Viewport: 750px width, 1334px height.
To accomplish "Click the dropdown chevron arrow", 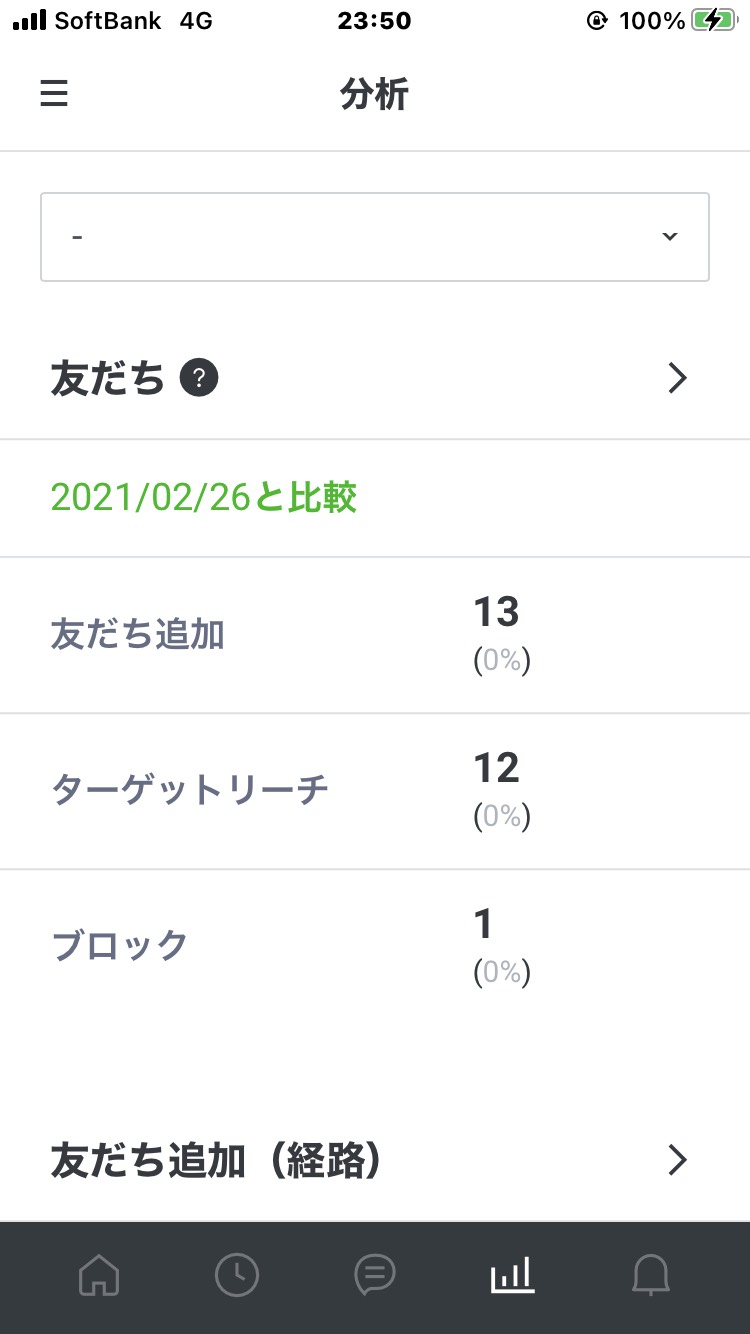I will coord(669,237).
